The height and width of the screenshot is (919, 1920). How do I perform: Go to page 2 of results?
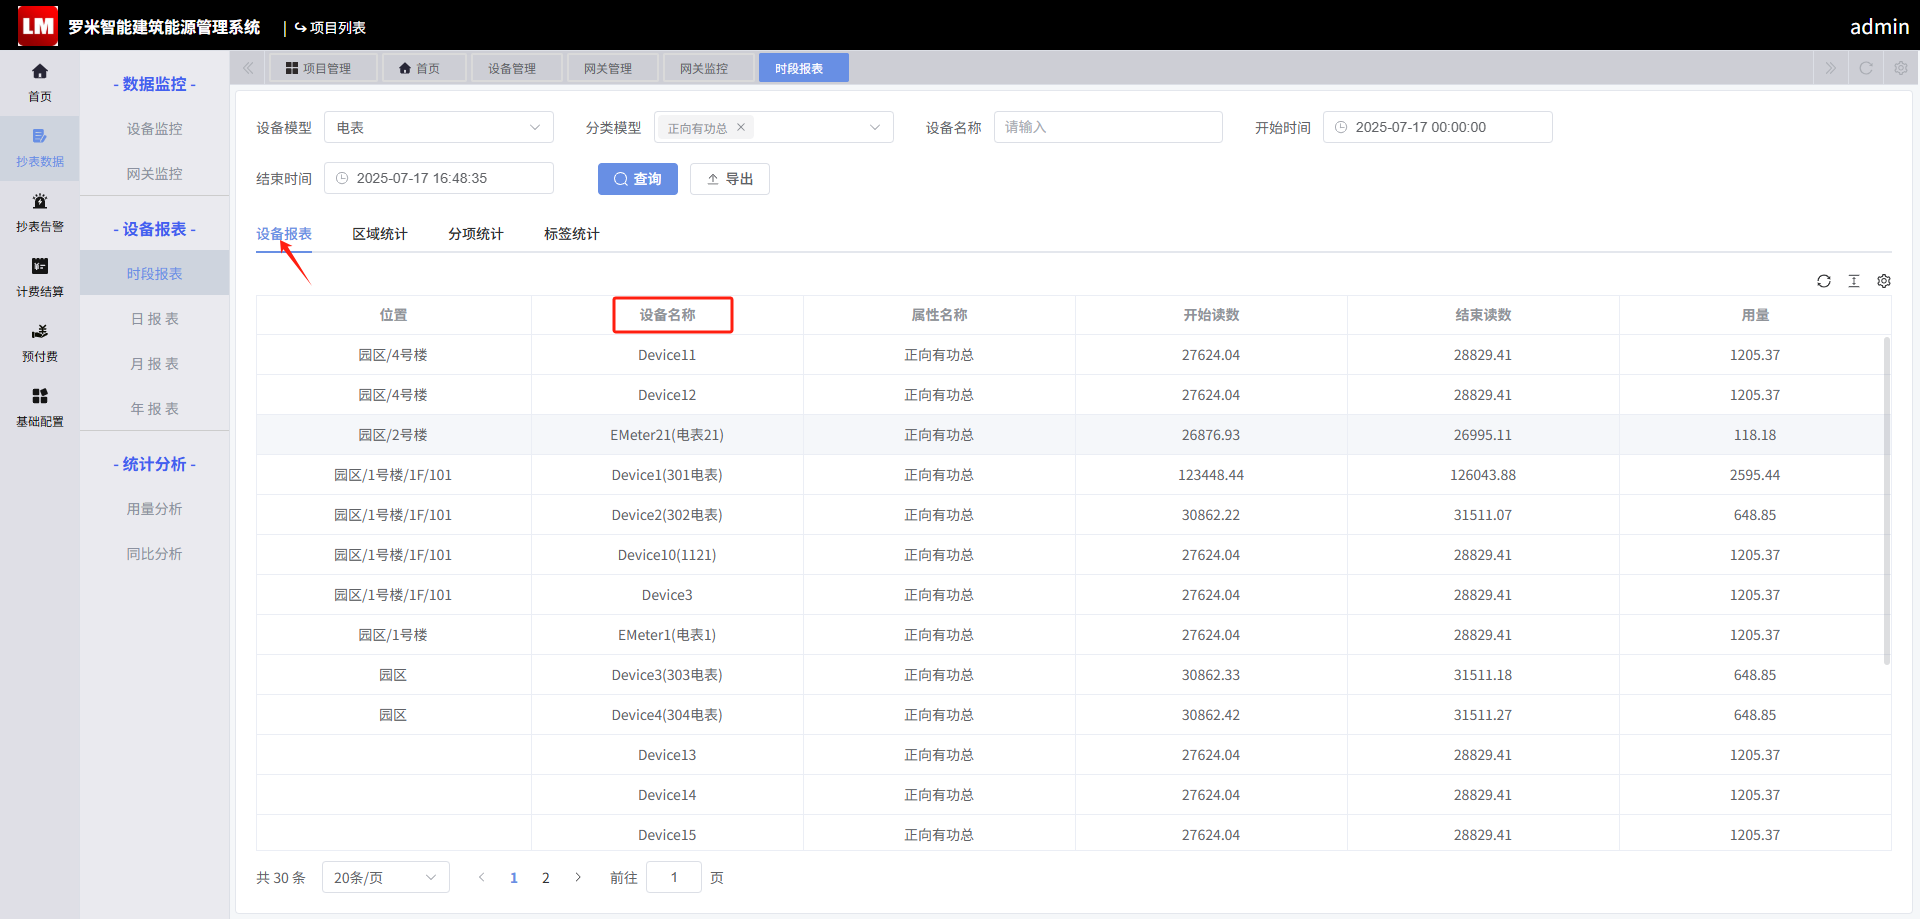[546, 878]
